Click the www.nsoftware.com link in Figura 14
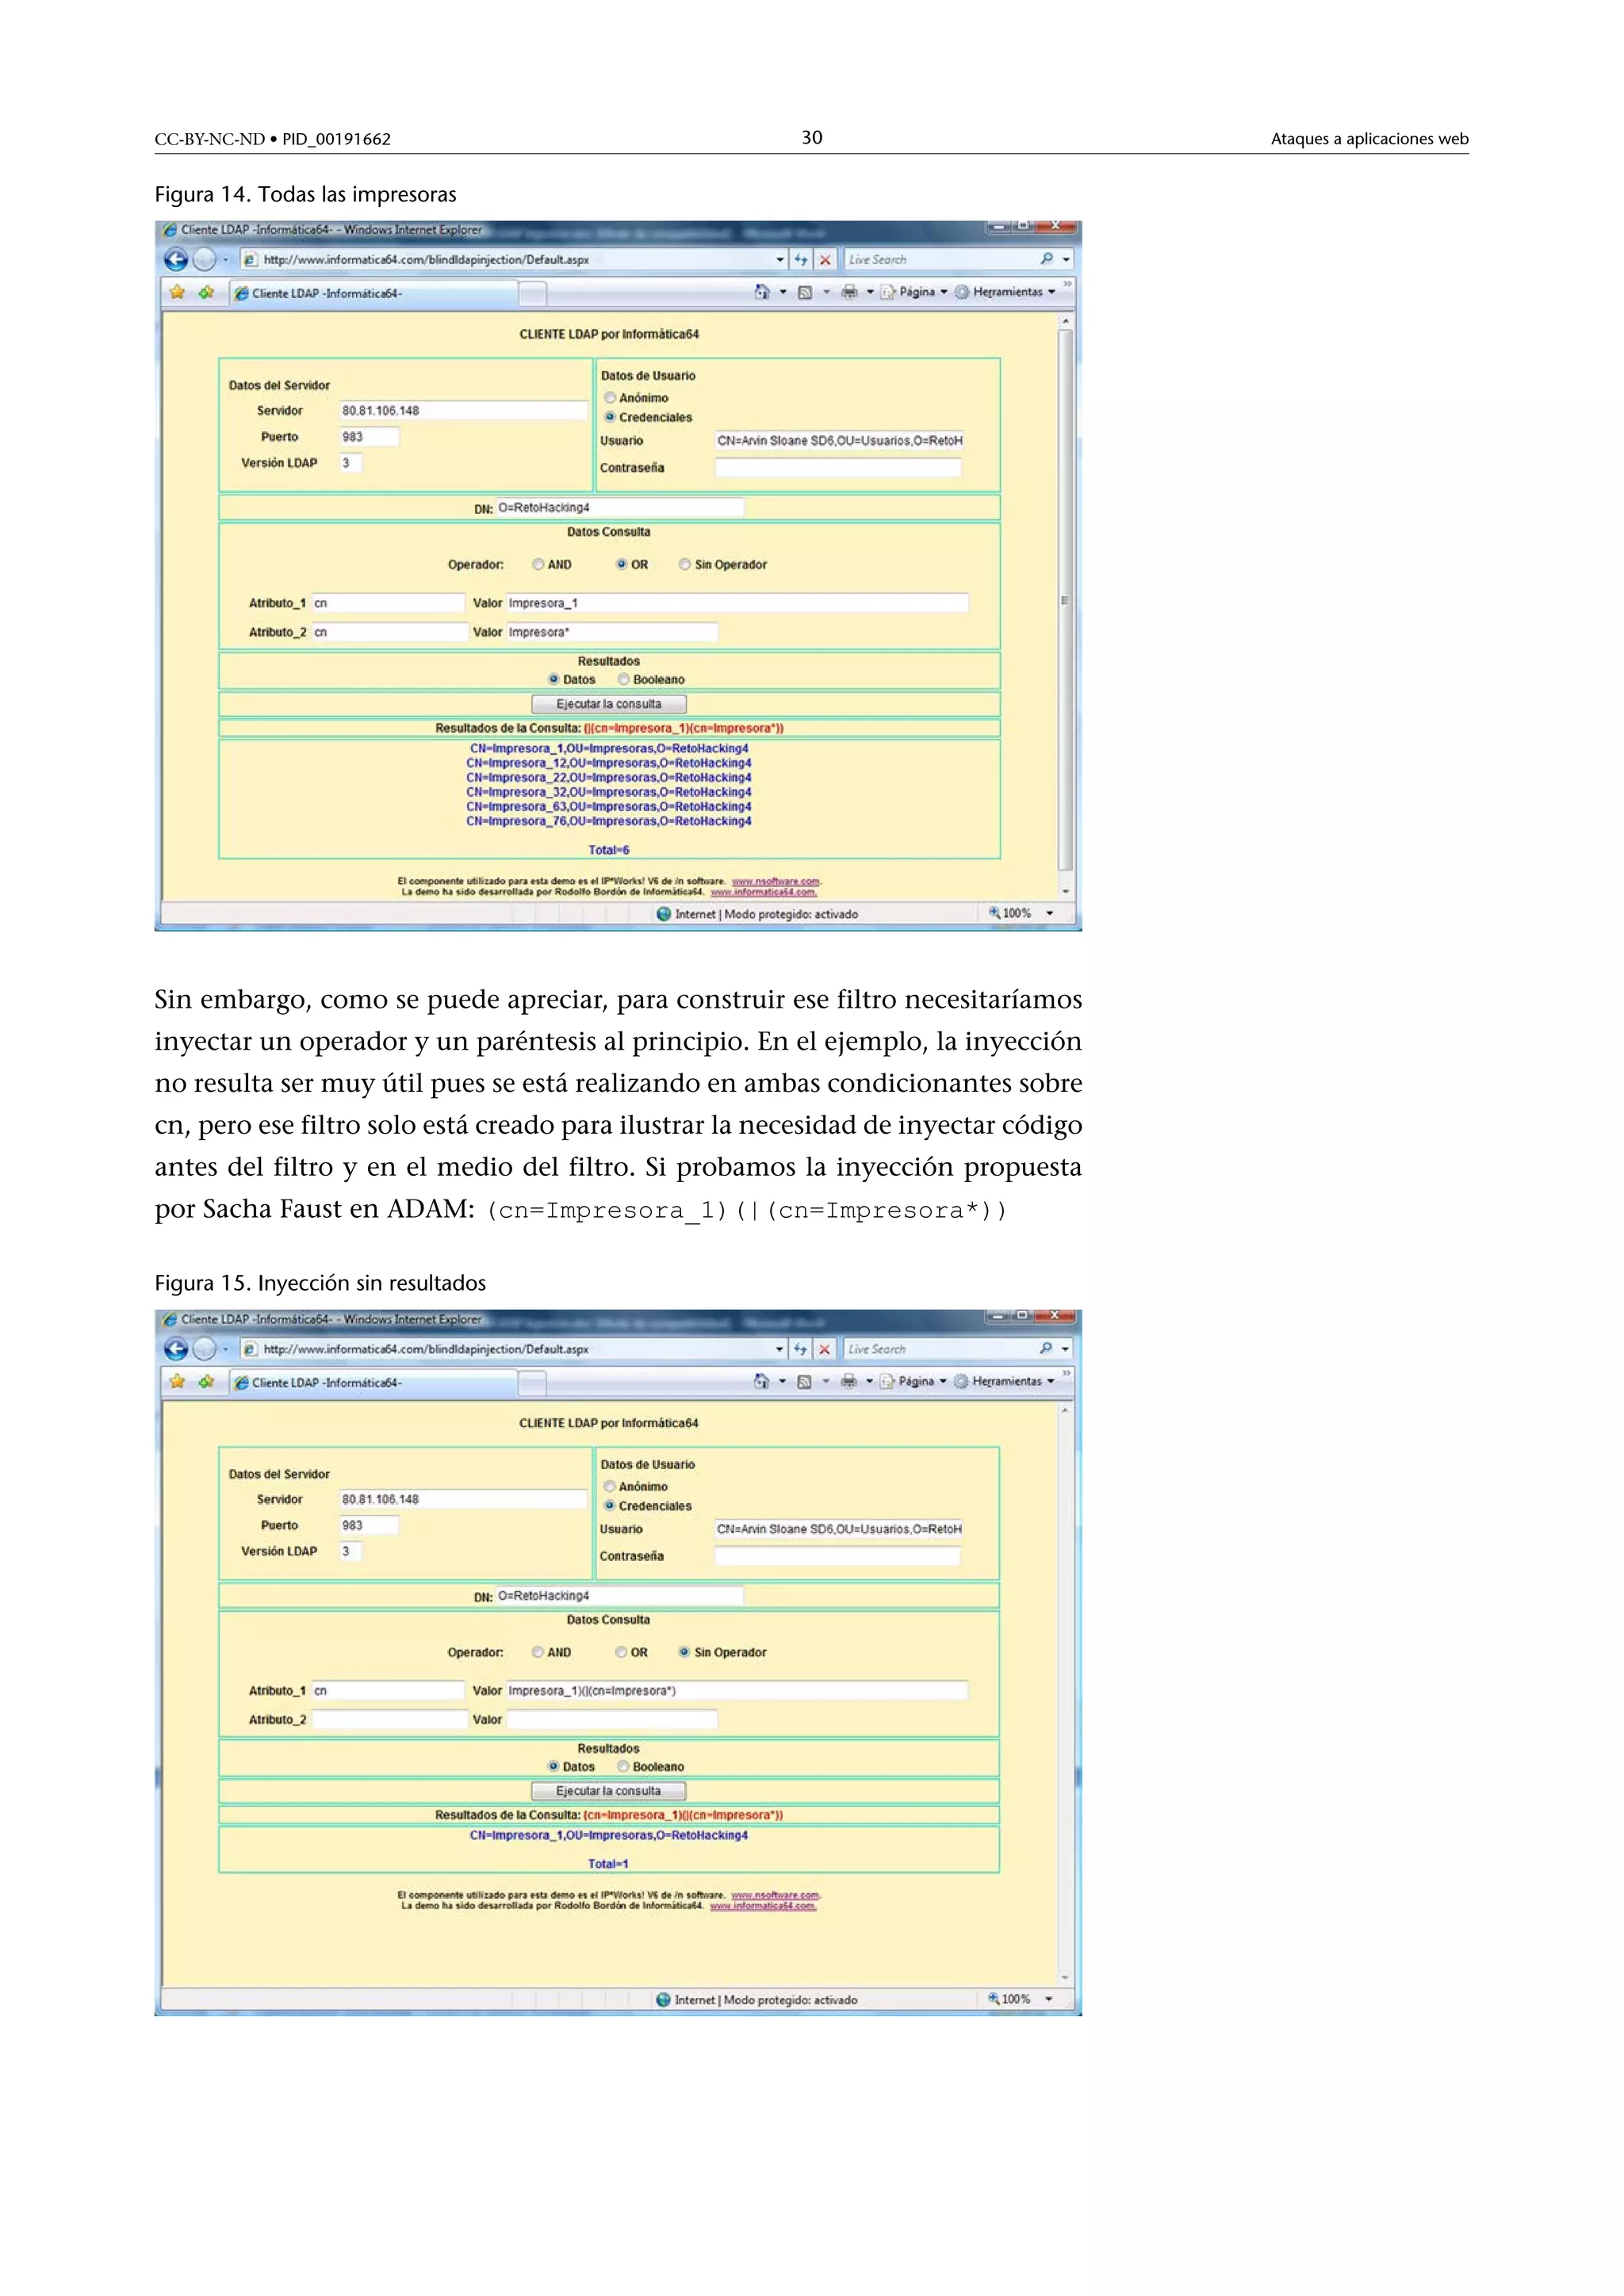The height and width of the screenshot is (2296, 1624). (775, 882)
